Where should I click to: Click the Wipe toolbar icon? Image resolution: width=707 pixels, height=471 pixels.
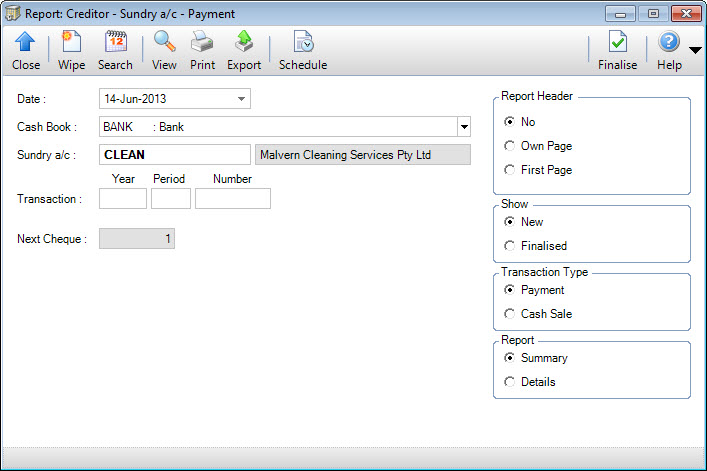(x=71, y=42)
